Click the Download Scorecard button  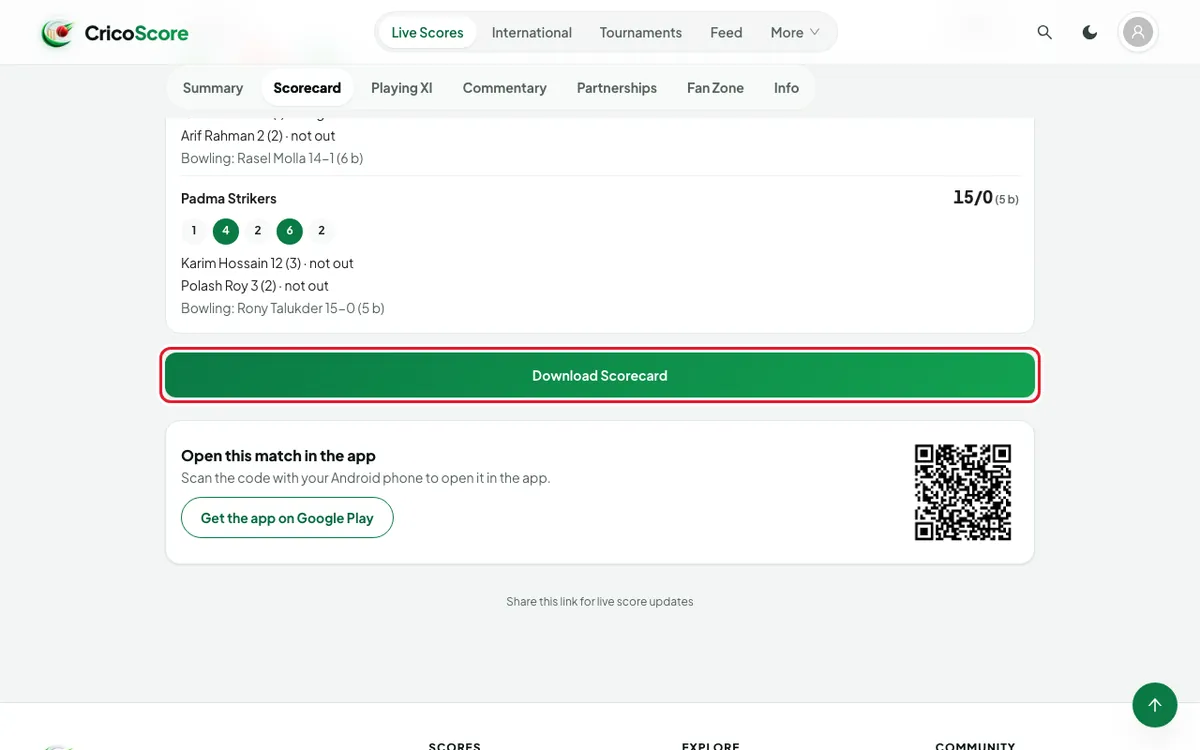click(x=600, y=376)
